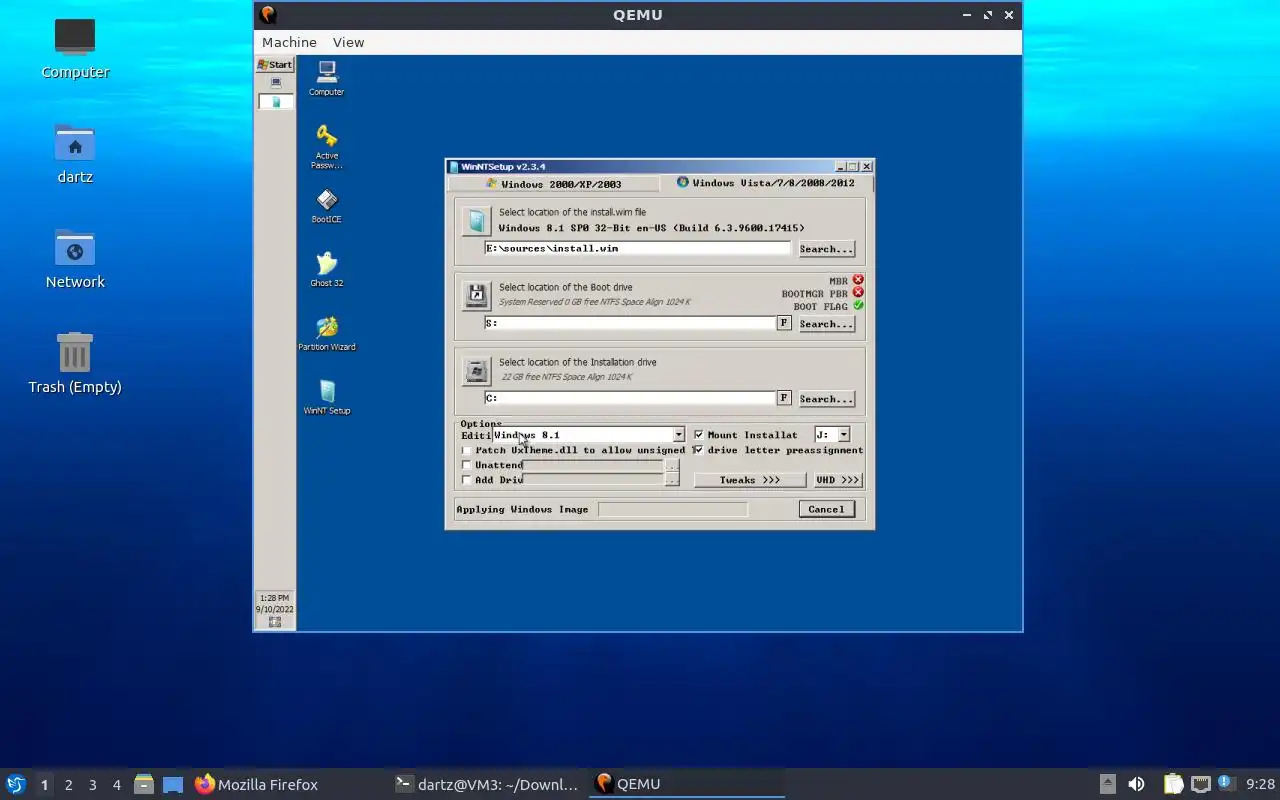This screenshot has width=1280, height=800.
Task: Select Windows Vista/7/8/2008/2012 tab
Action: tap(766, 183)
